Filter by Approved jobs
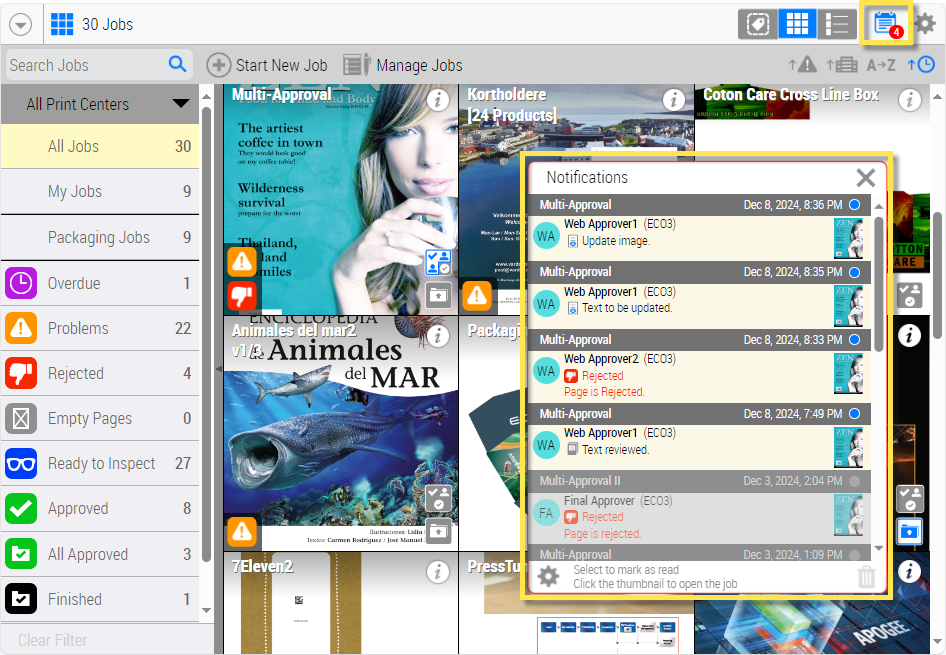The width and height of the screenshot is (946, 655). pyautogui.click(x=100, y=508)
